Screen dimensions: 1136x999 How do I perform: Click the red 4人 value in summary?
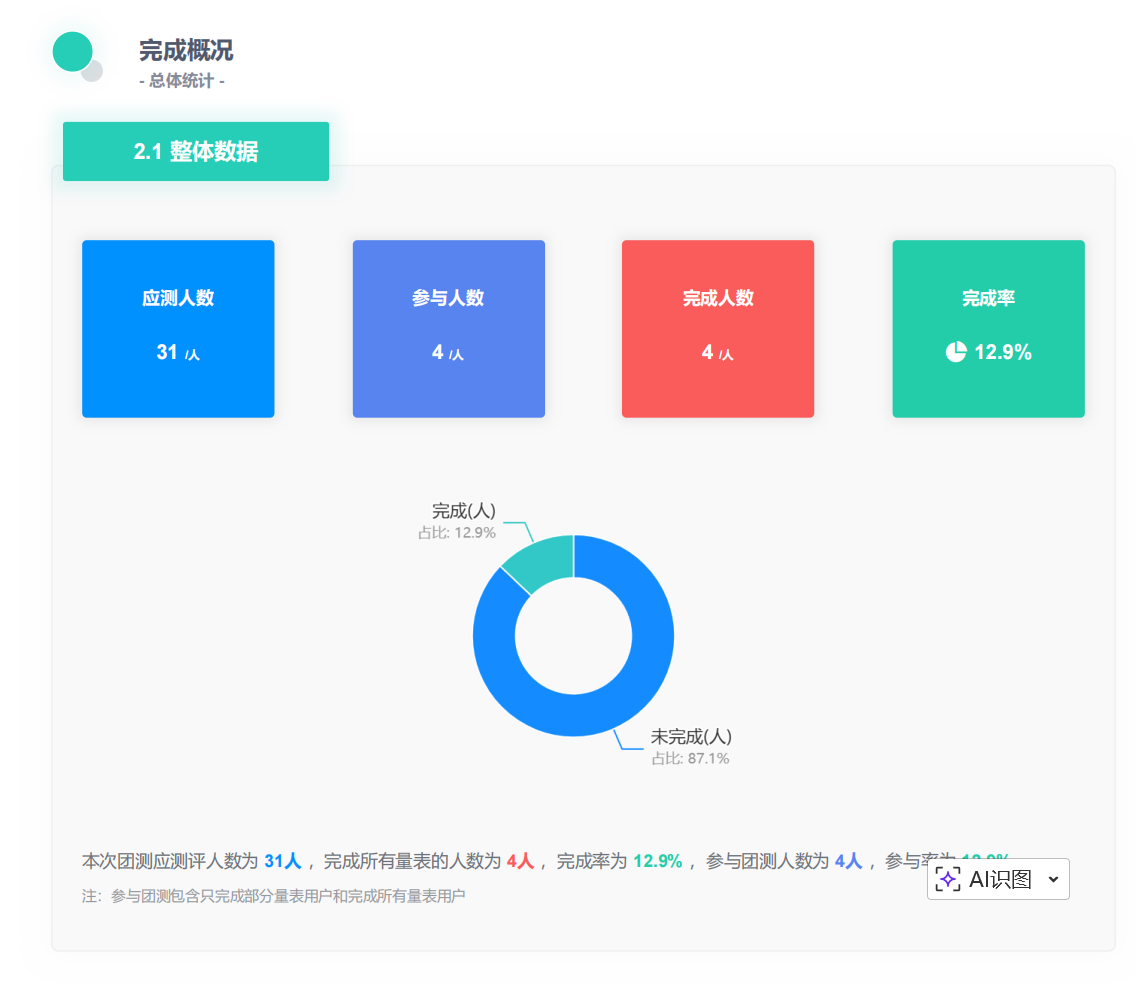pyautogui.click(x=520, y=861)
